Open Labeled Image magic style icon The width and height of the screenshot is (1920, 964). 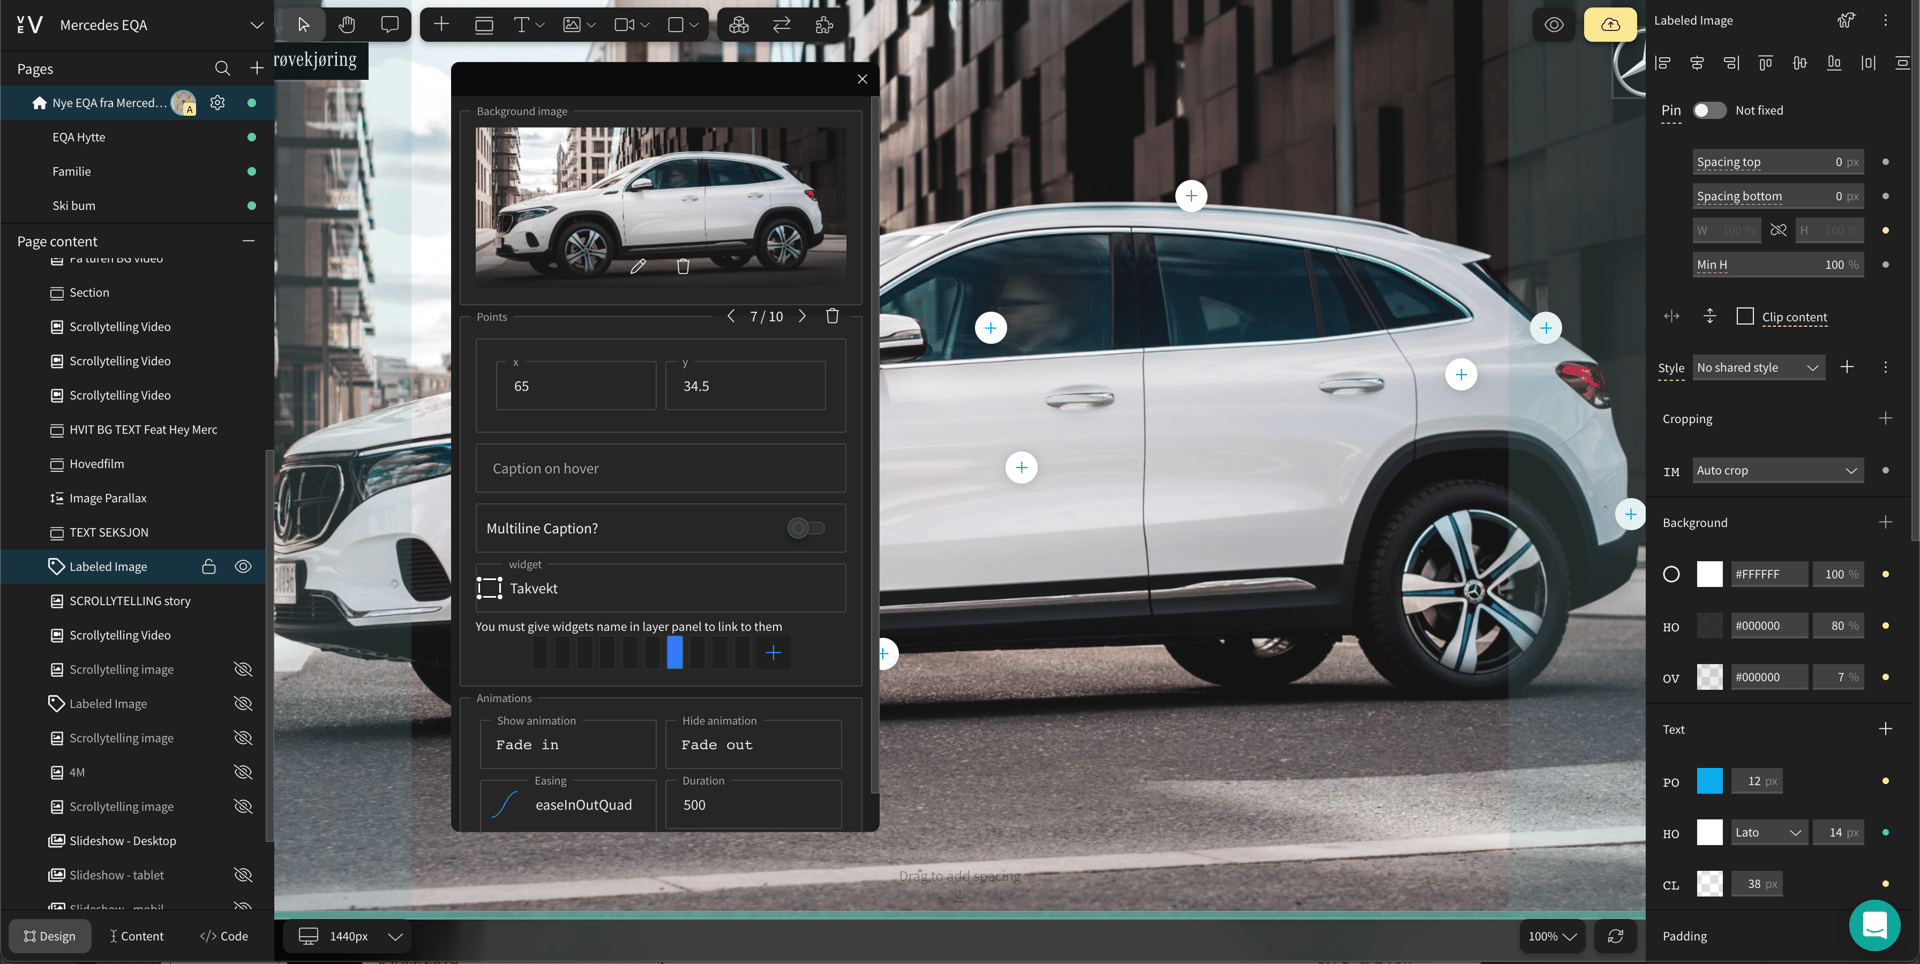coord(1846,20)
